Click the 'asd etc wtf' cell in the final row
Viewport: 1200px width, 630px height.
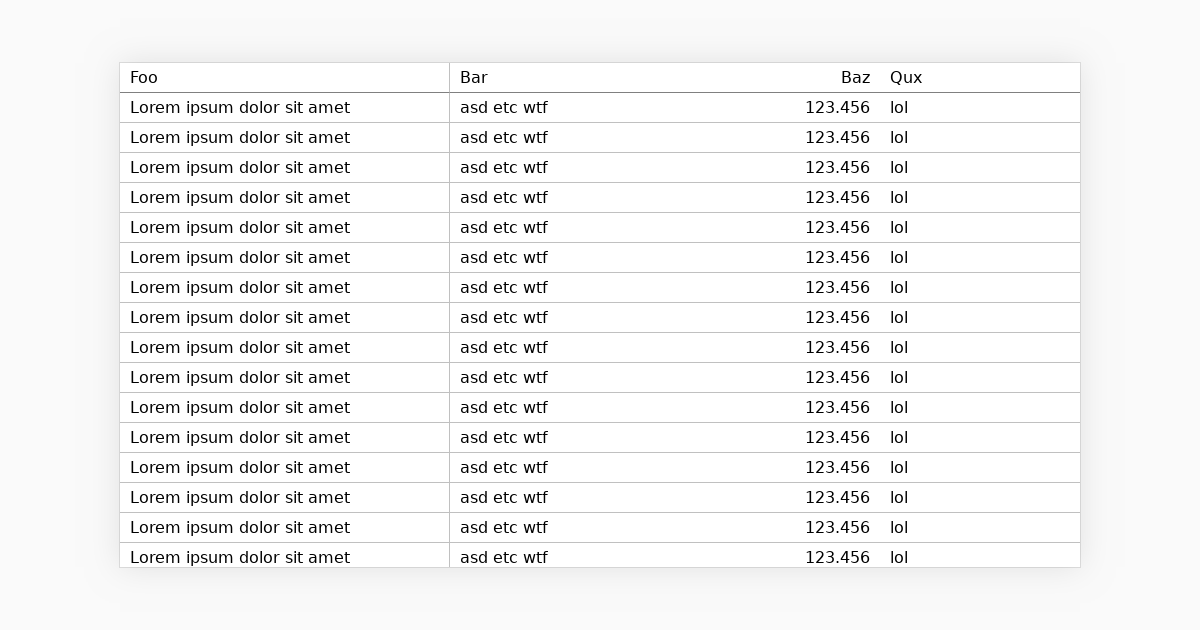click(503, 557)
